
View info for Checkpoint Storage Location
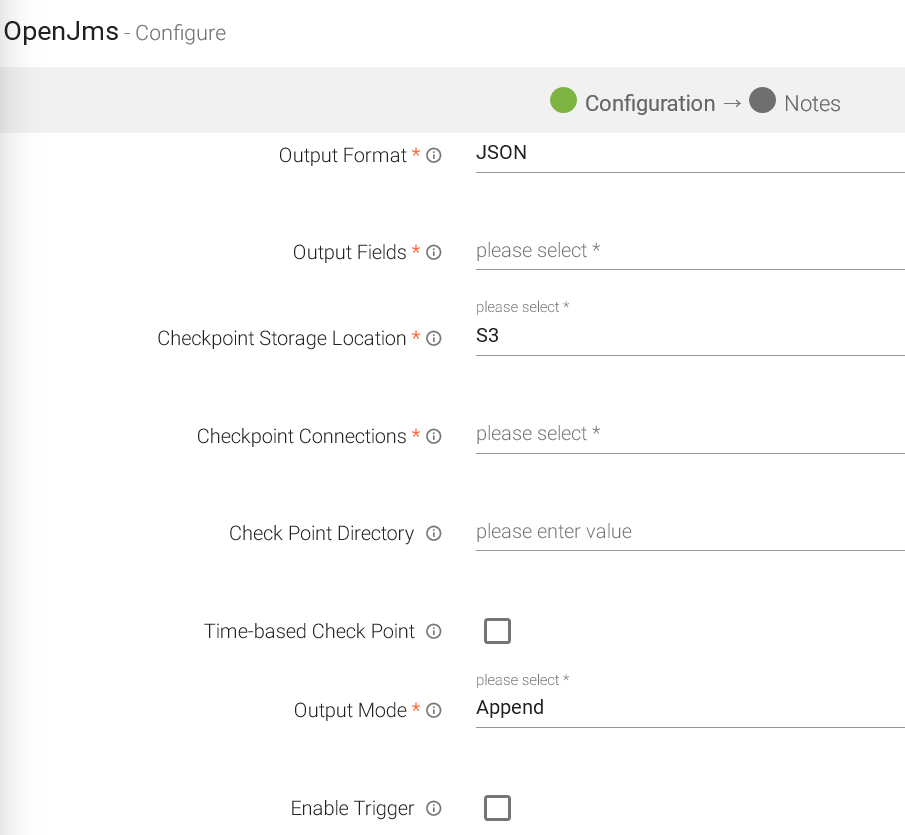(434, 339)
